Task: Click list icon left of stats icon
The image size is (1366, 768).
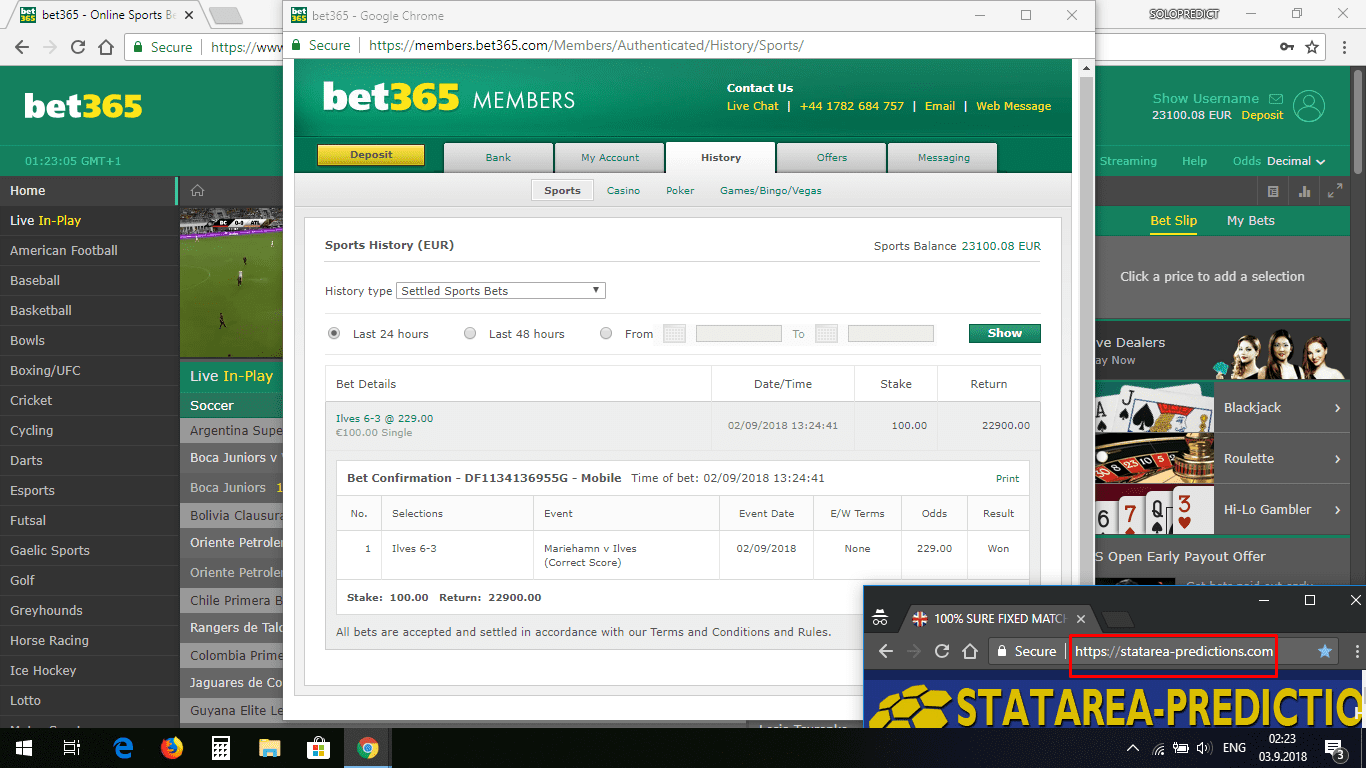Action: [1273, 191]
